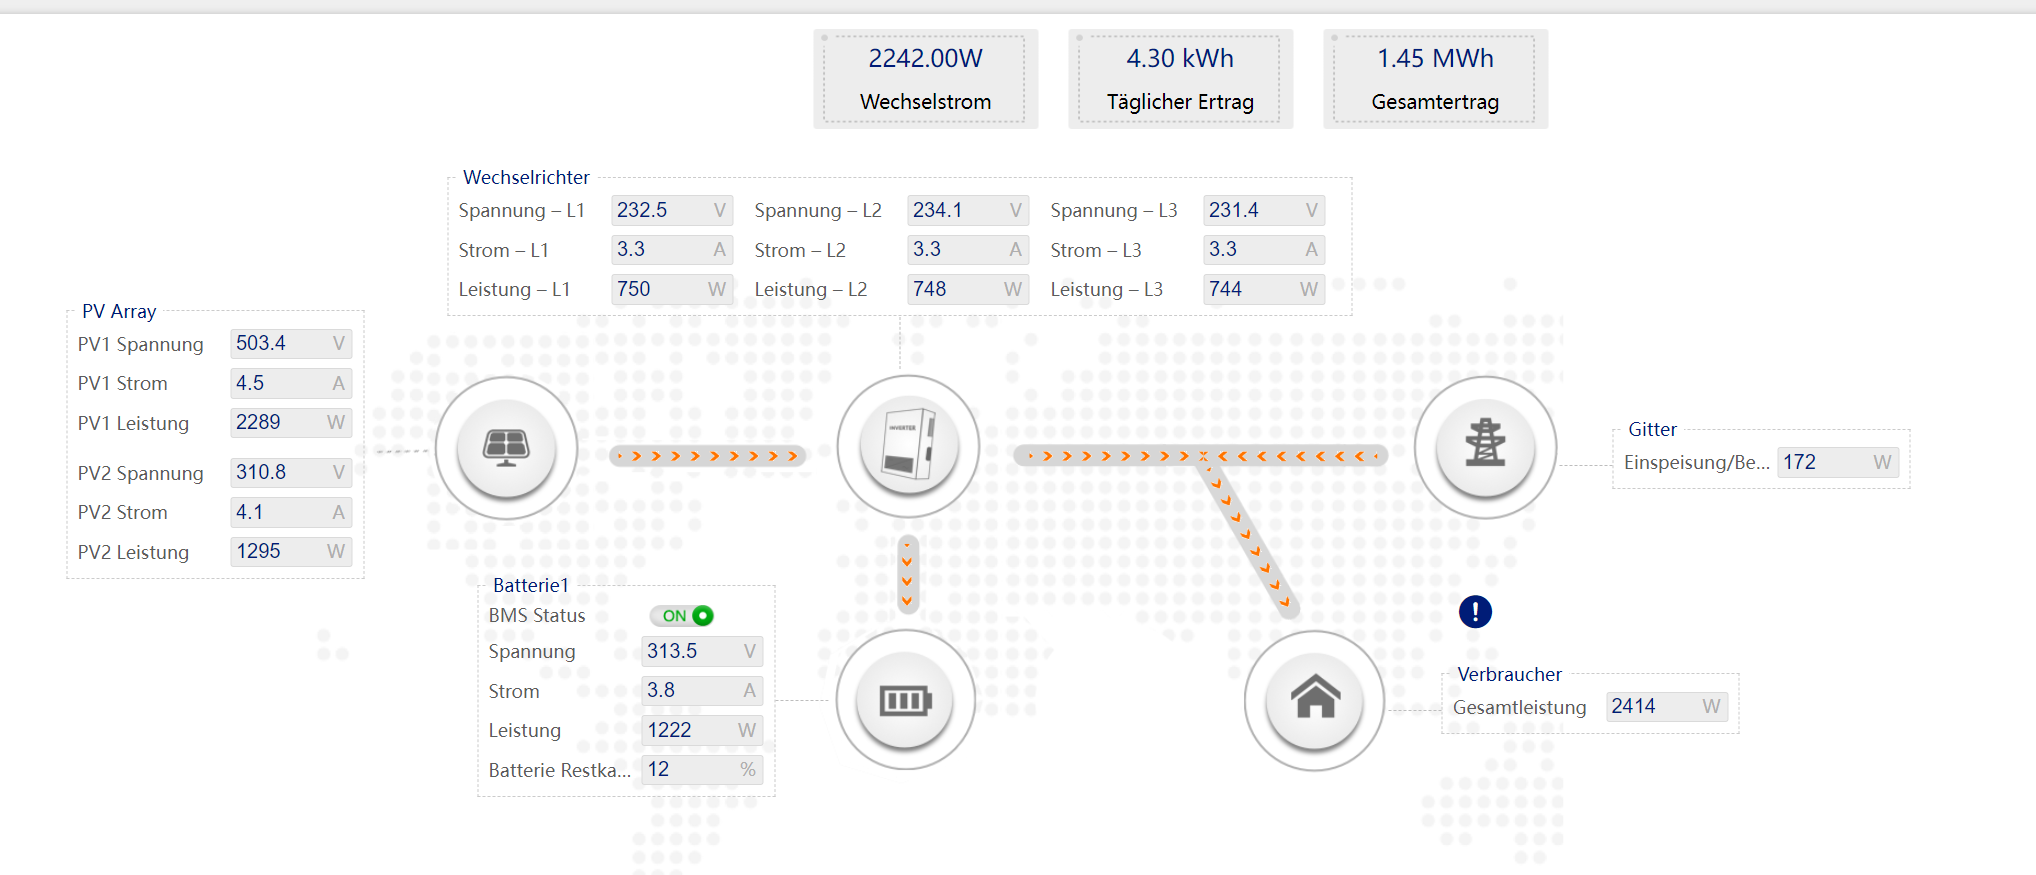Select the Strom – L1 value field

coord(672,249)
